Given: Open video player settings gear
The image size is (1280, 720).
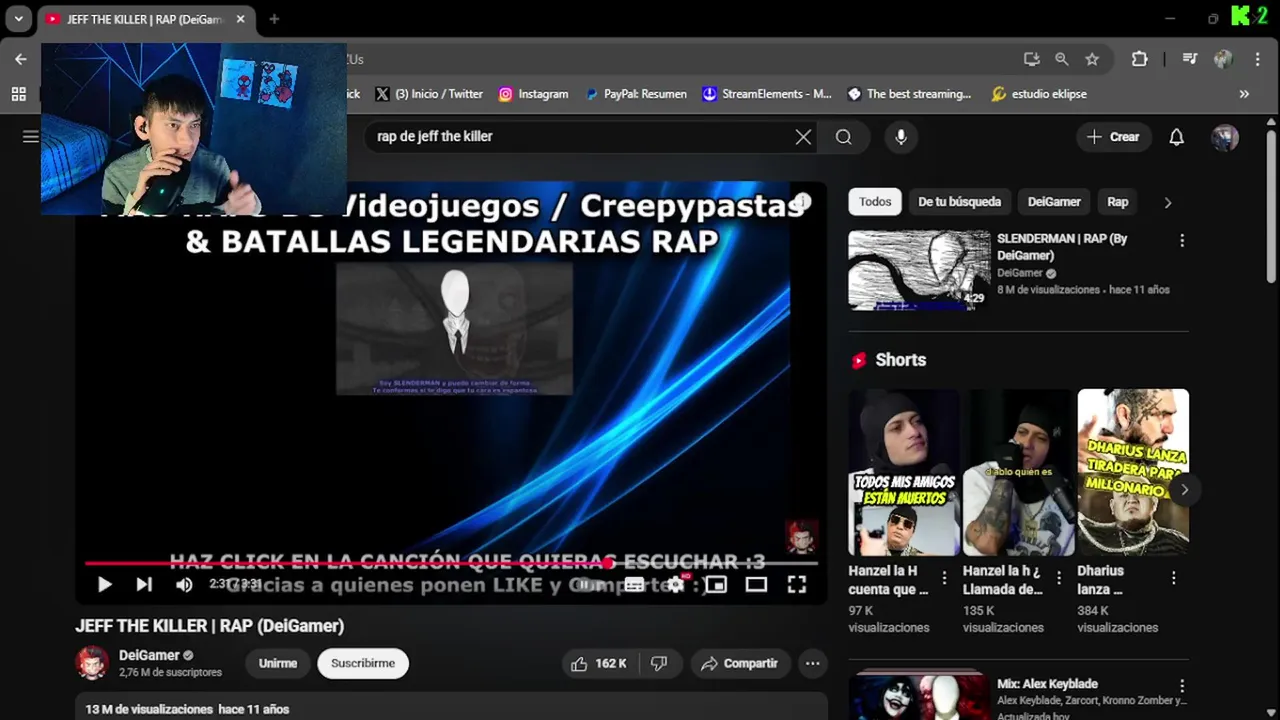Looking at the screenshot, I should pos(676,585).
